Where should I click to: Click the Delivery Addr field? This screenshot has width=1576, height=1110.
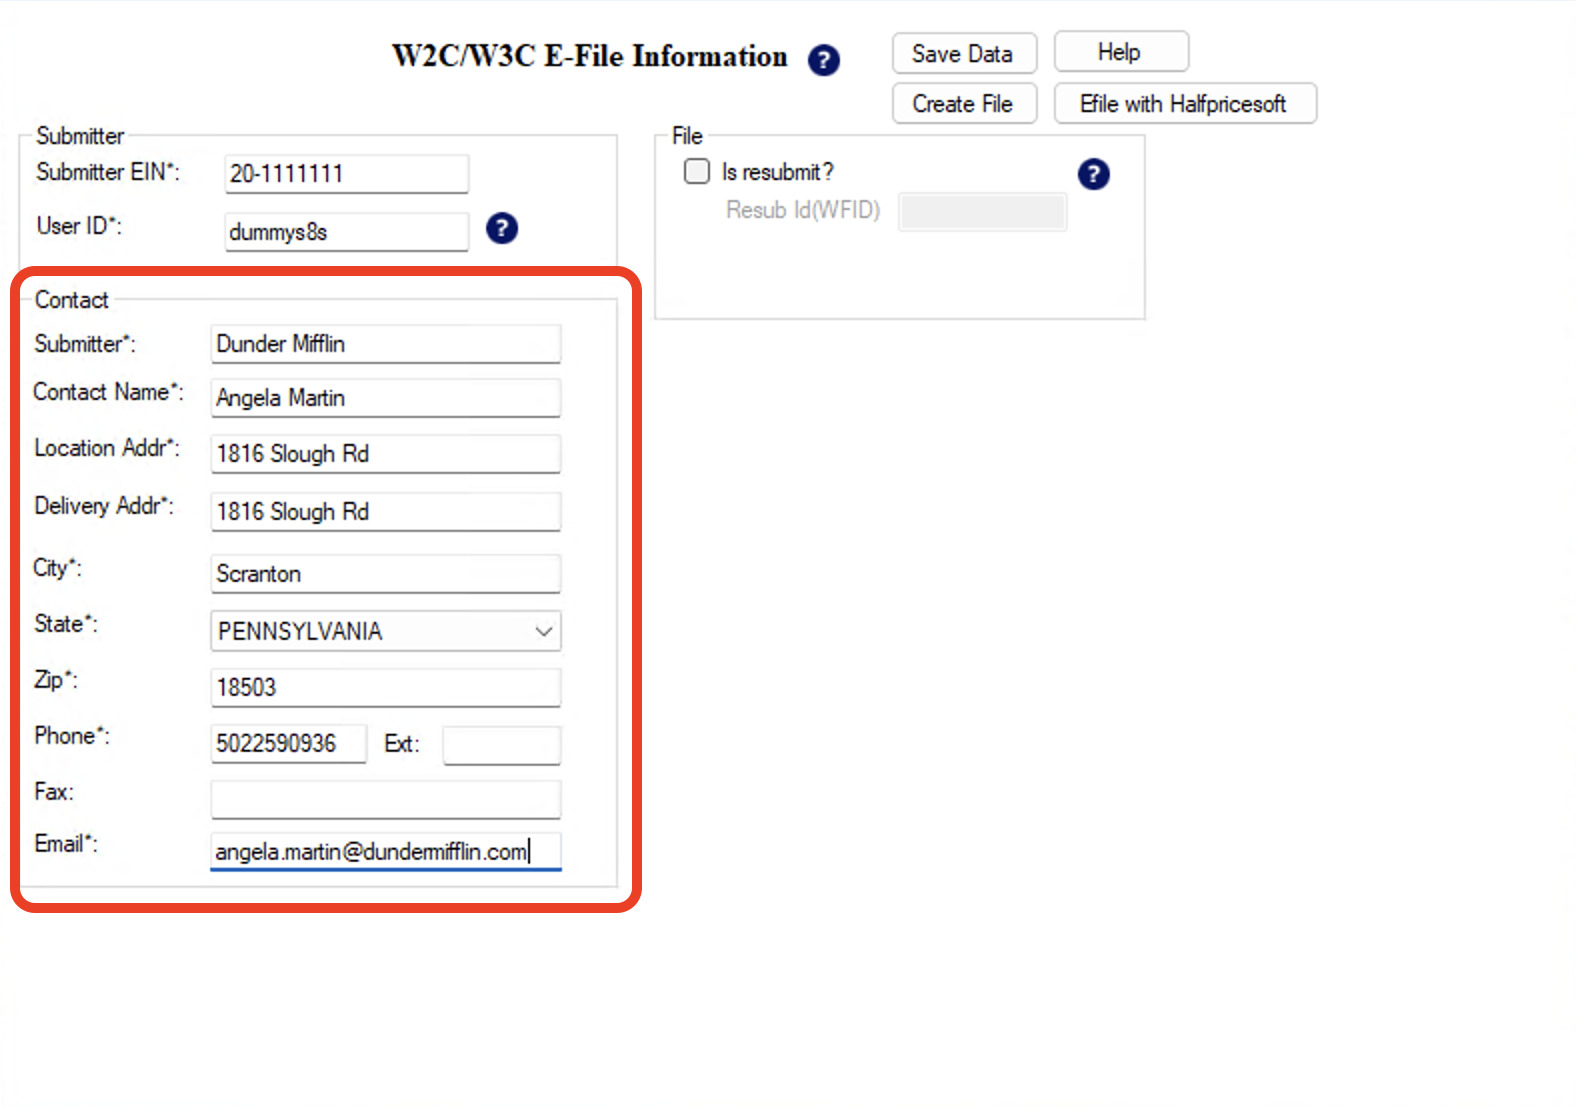[x=385, y=512]
